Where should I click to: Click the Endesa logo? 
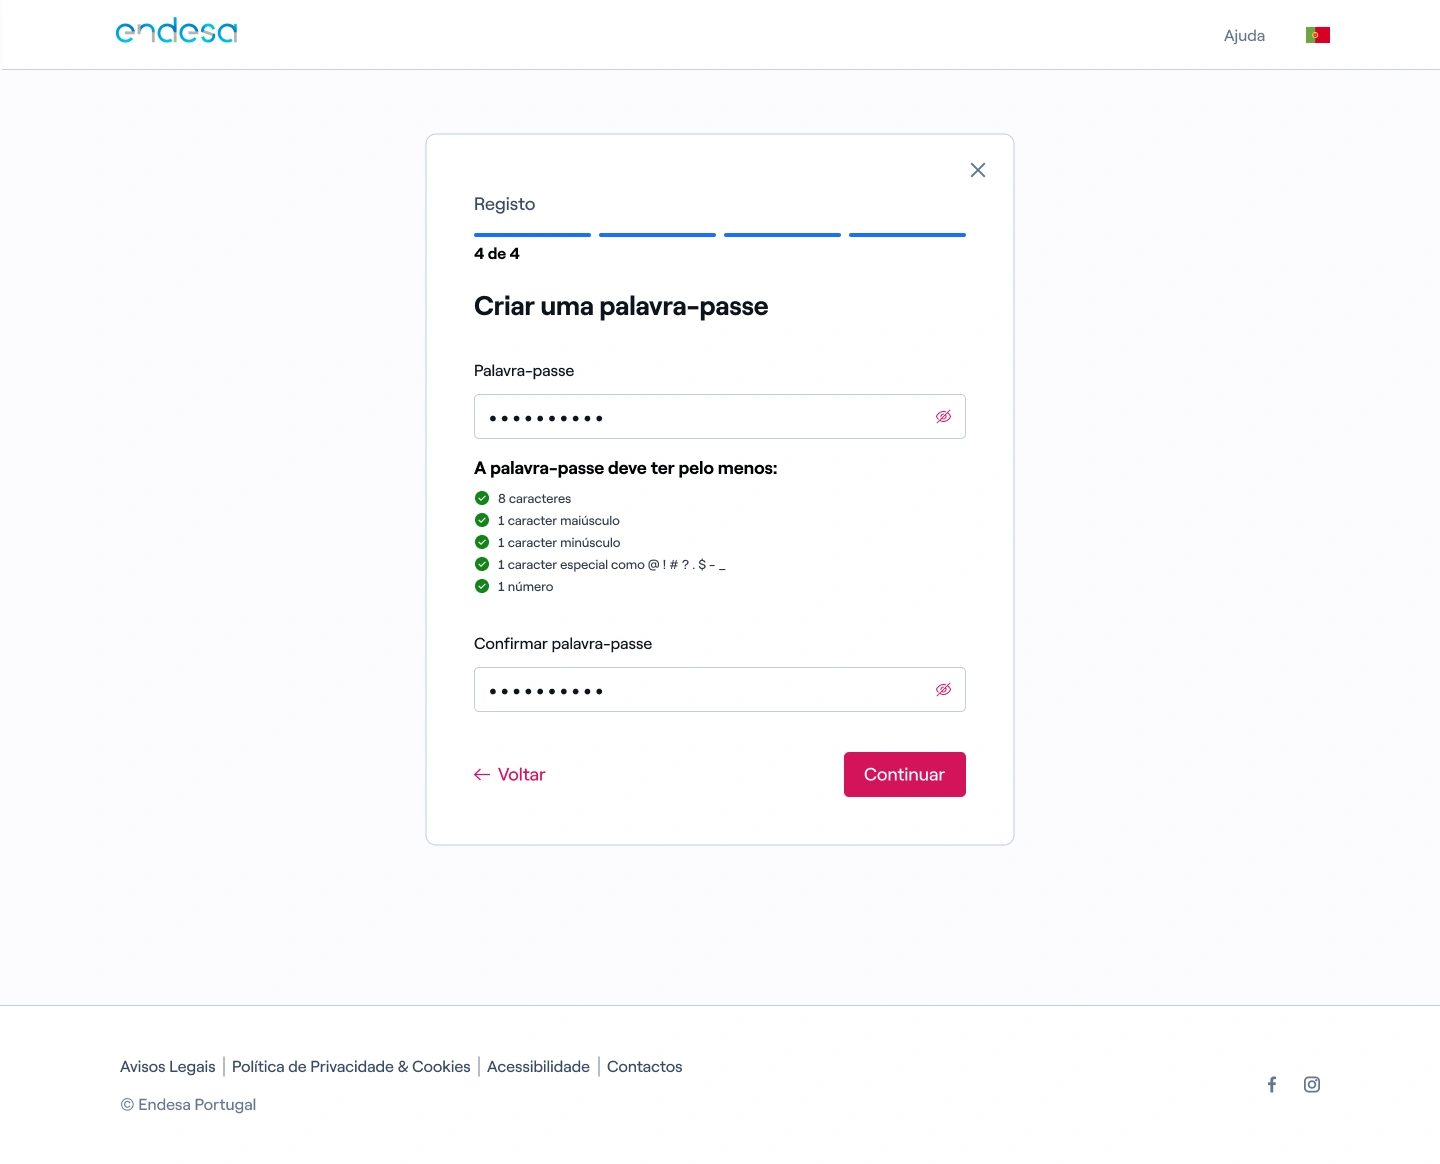[177, 32]
